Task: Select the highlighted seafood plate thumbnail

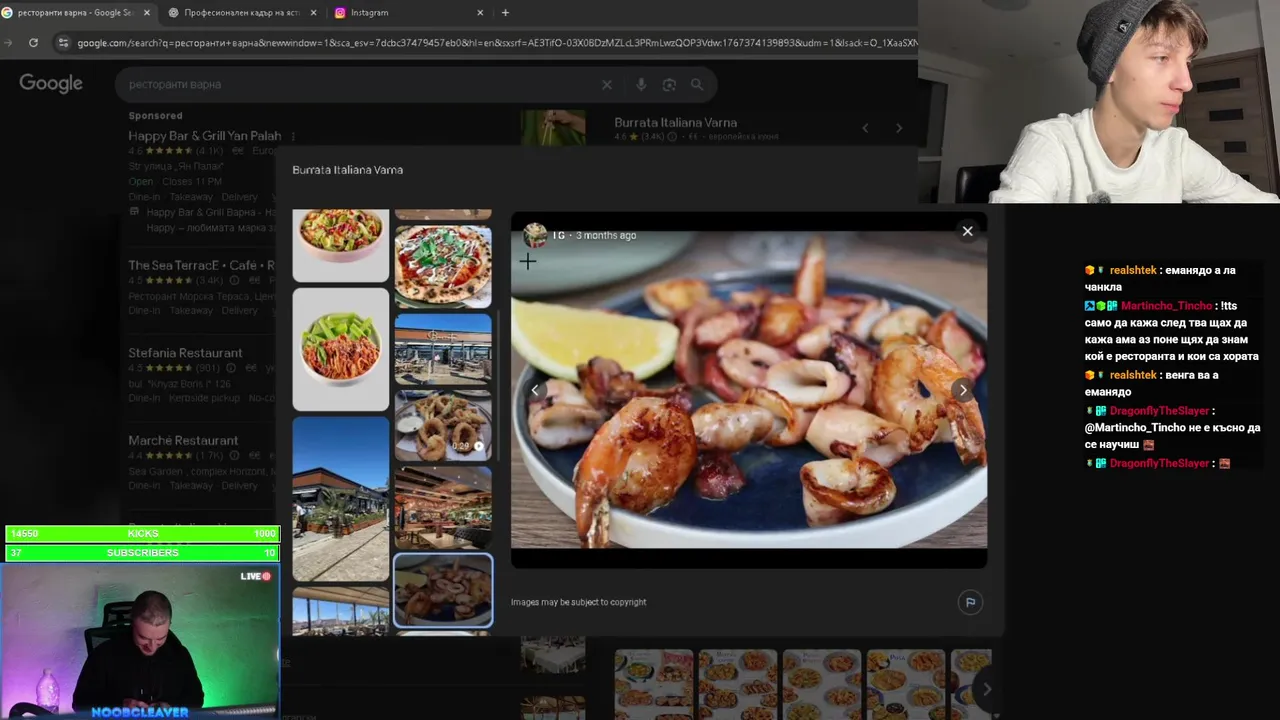Action: pos(443,590)
